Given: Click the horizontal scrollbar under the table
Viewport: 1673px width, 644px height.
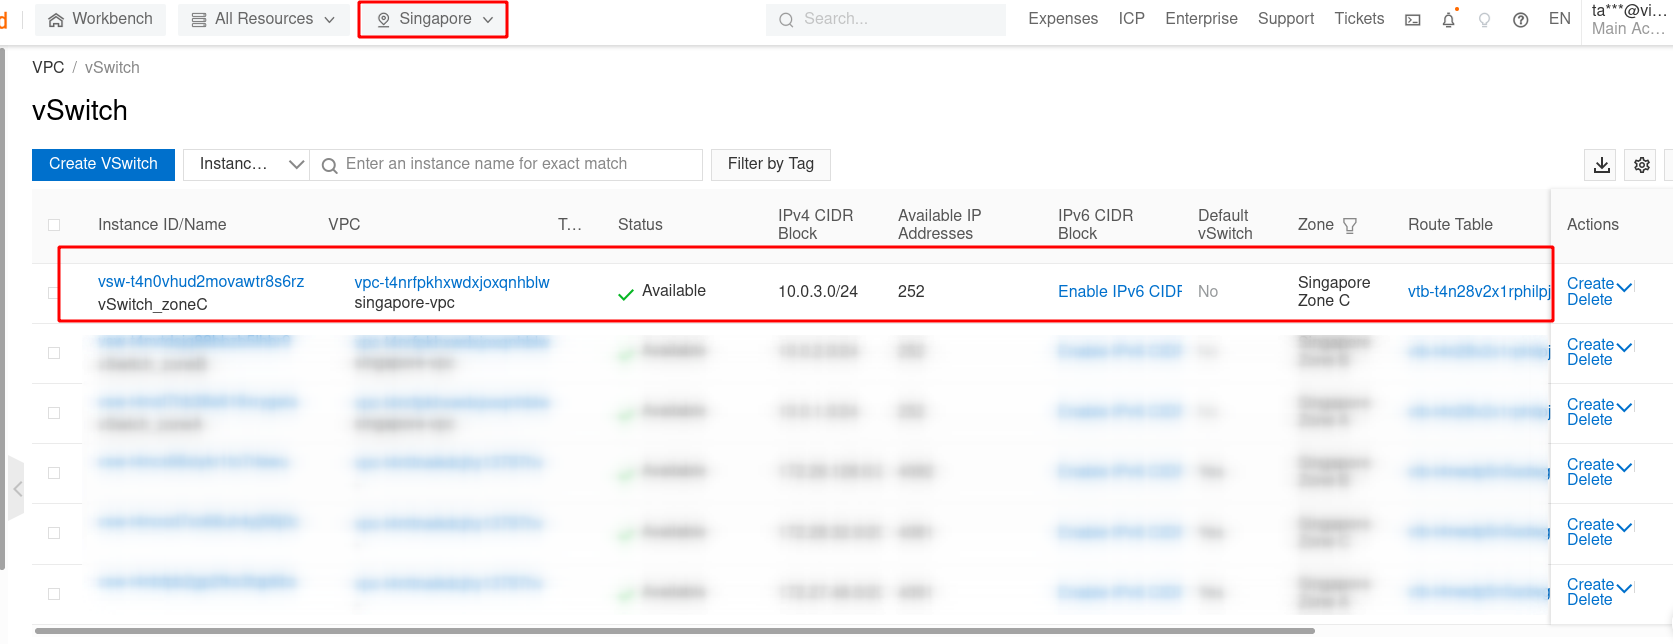Looking at the screenshot, I should click(674, 631).
